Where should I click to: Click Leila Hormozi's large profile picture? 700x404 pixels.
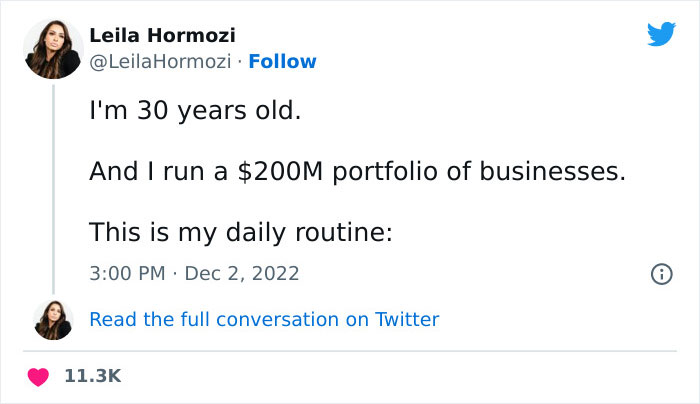[x=54, y=50]
